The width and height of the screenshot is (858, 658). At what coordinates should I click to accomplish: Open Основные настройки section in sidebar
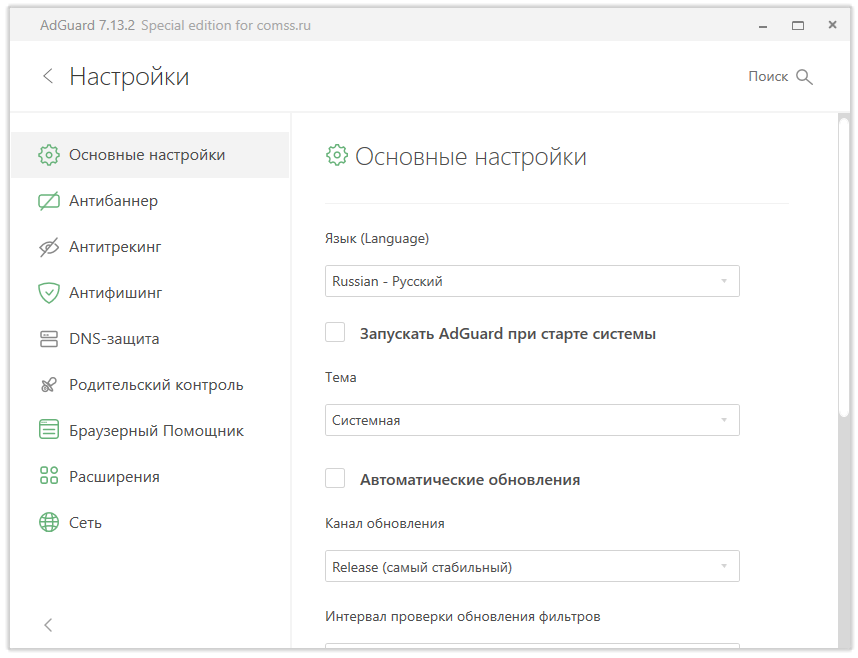pos(150,155)
